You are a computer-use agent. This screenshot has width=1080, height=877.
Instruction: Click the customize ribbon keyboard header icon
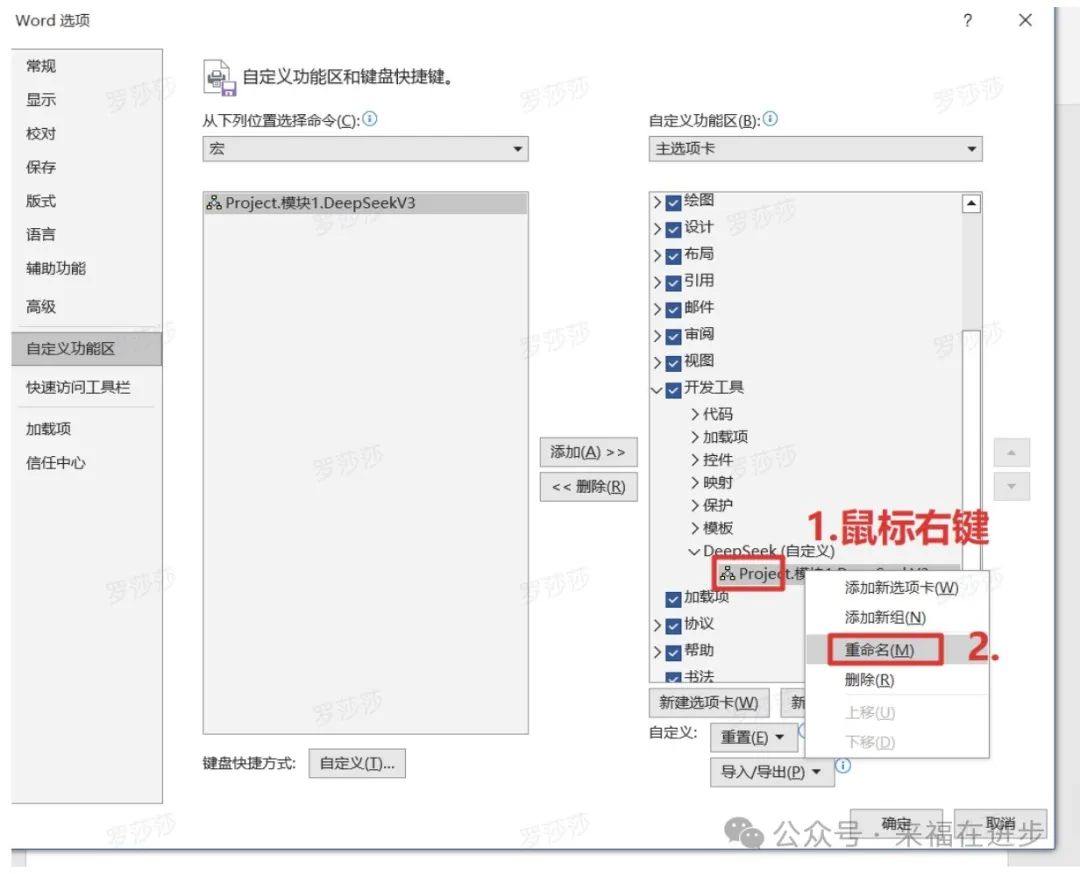[x=220, y=77]
